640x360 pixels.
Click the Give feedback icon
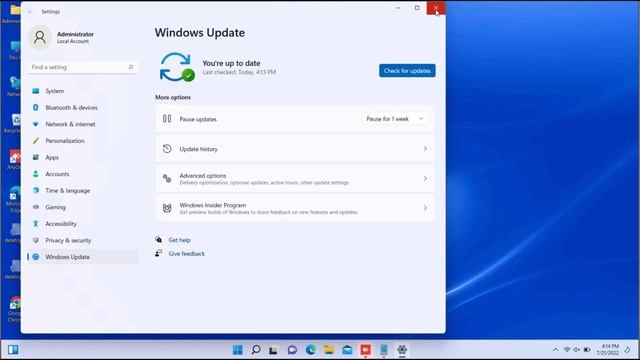click(x=159, y=253)
